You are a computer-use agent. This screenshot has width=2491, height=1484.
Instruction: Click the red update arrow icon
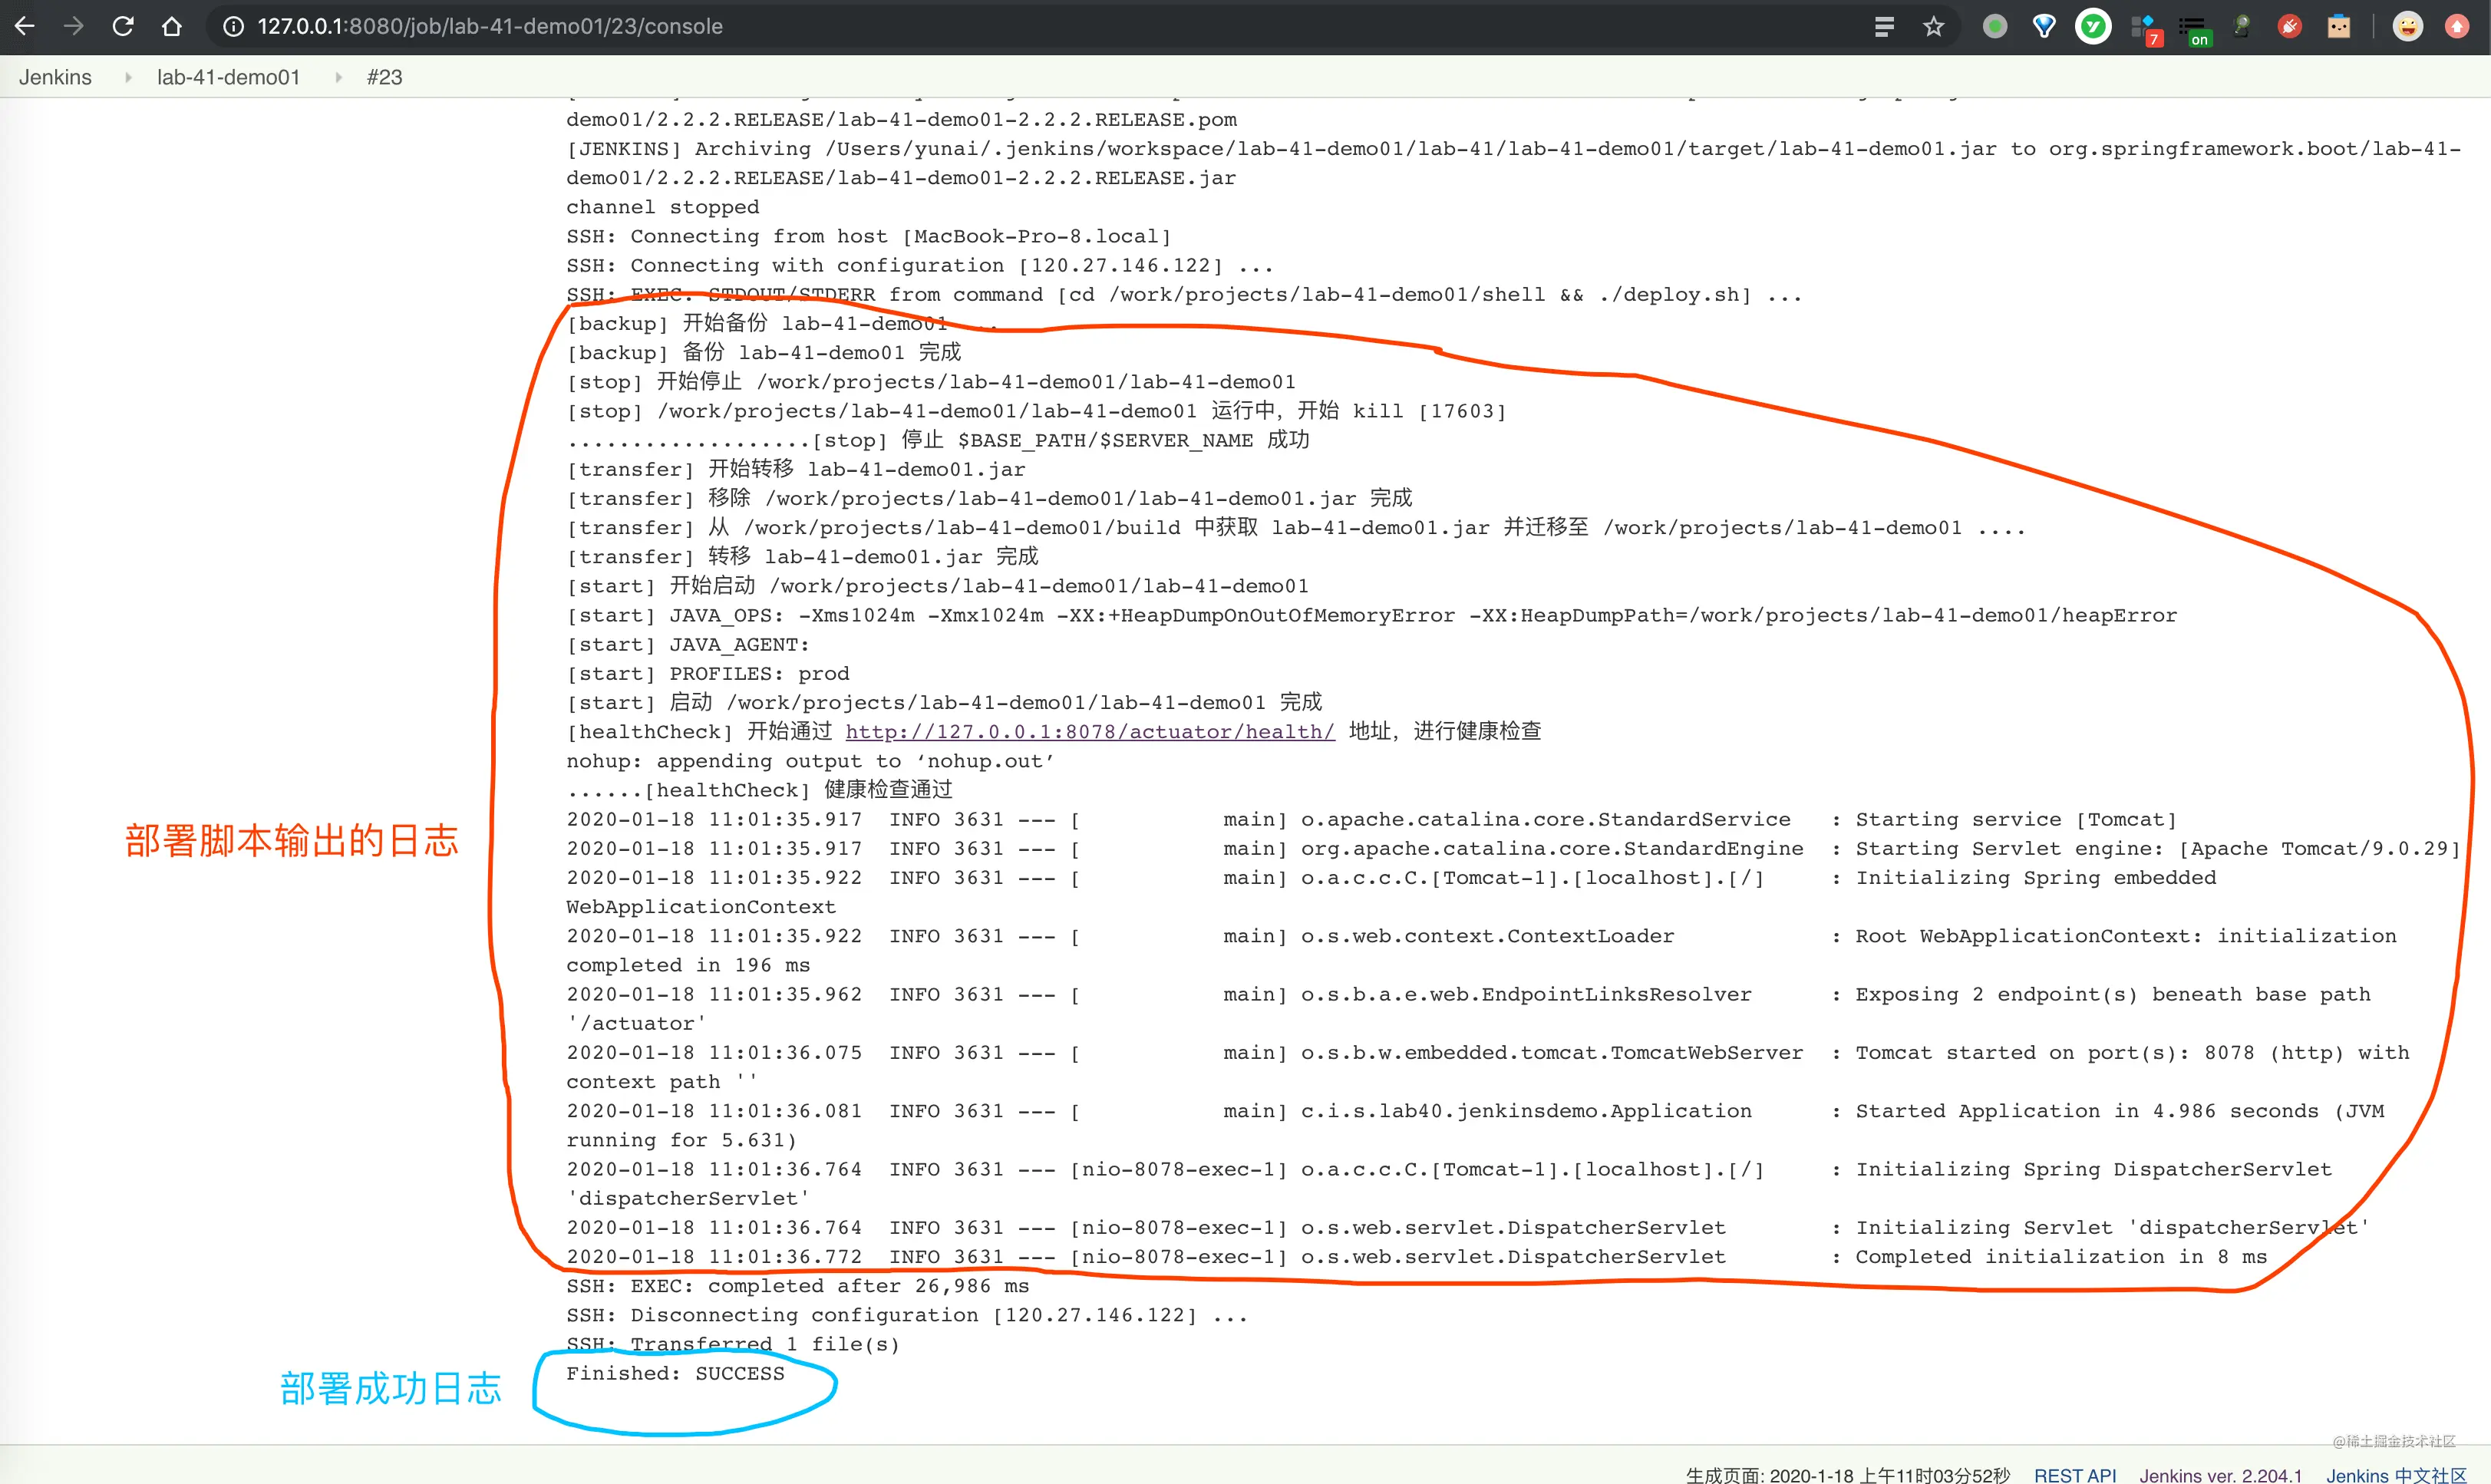click(2457, 26)
